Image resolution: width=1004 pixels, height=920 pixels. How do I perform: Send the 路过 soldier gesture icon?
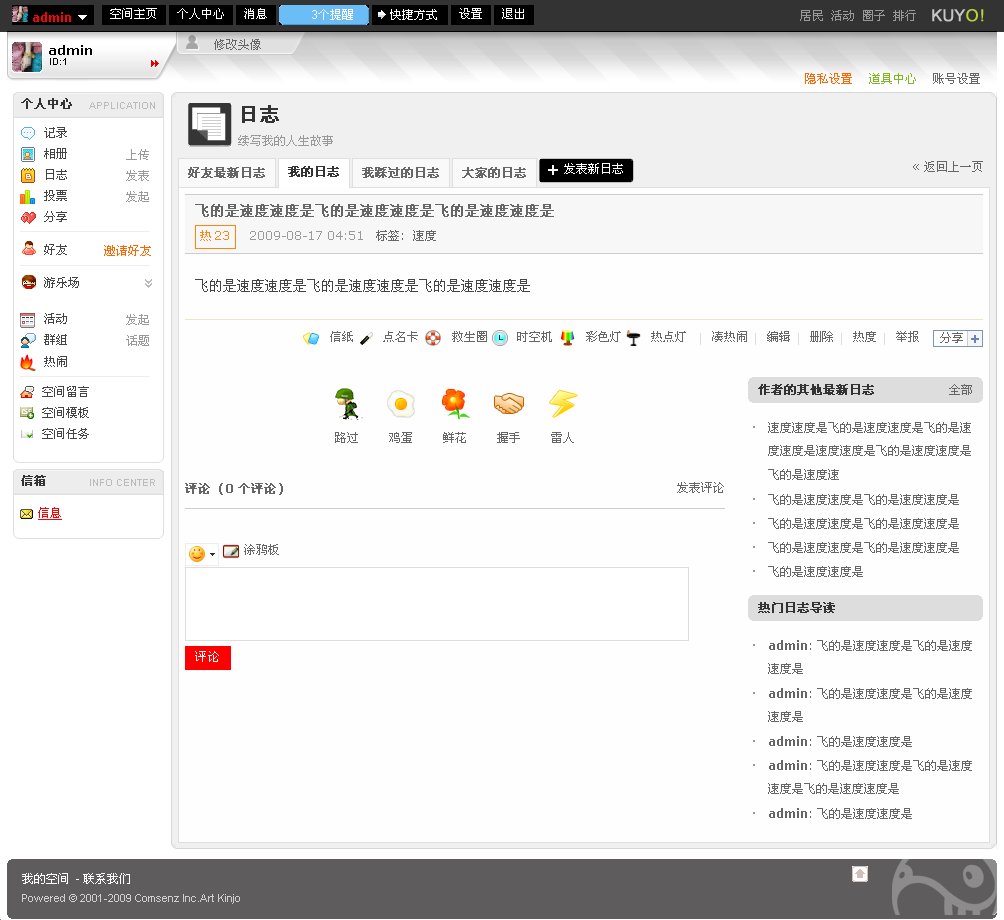[346, 404]
